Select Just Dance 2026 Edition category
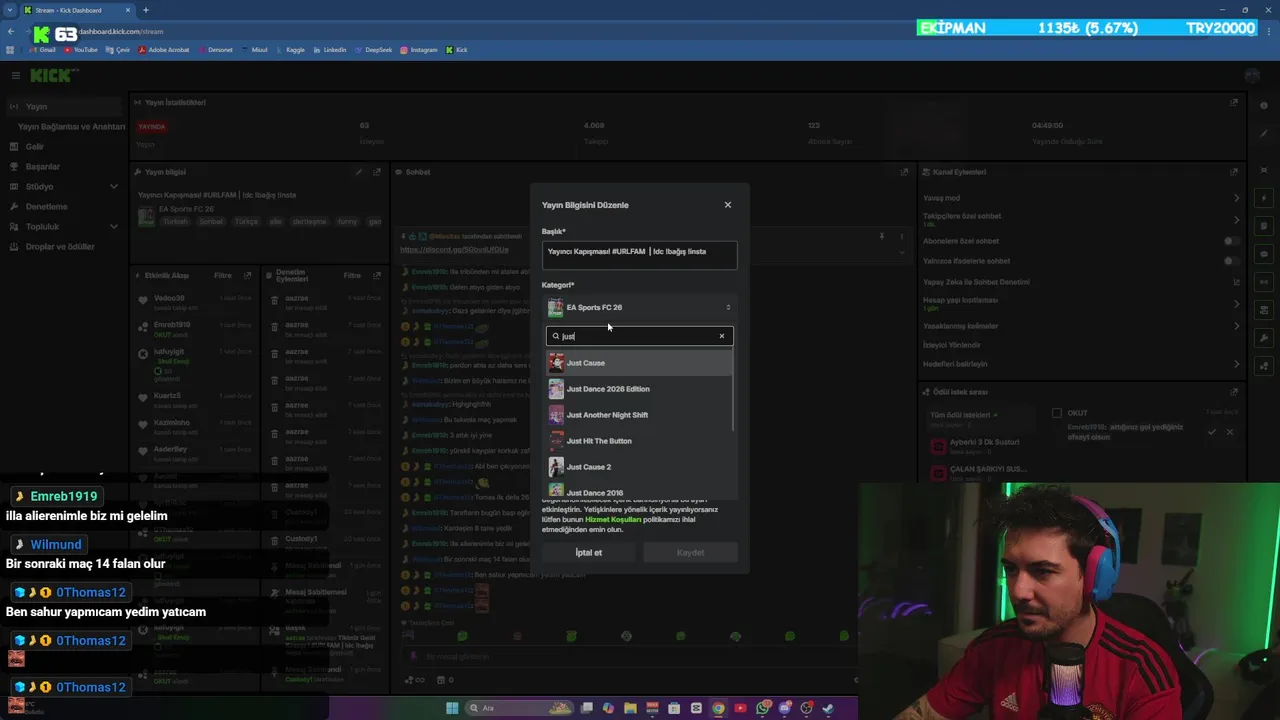Image resolution: width=1280 pixels, height=720 pixels. pyautogui.click(x=640, y=389)
